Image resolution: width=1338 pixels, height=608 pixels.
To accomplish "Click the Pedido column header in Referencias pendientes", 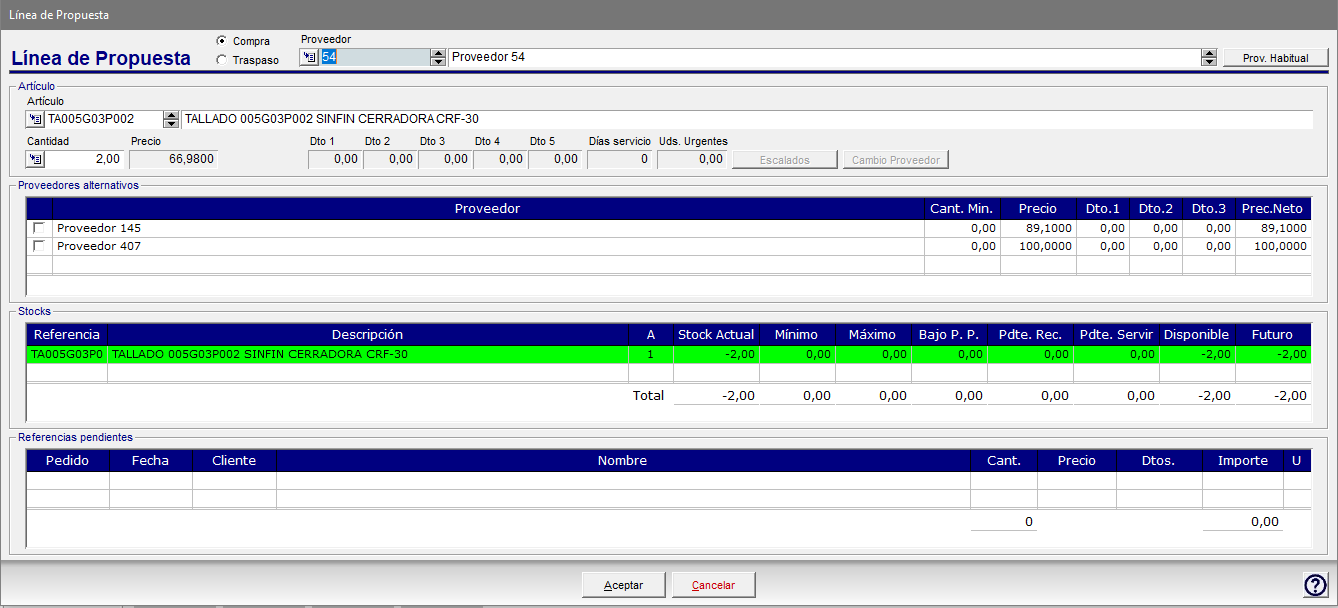I will coord(68,461).
